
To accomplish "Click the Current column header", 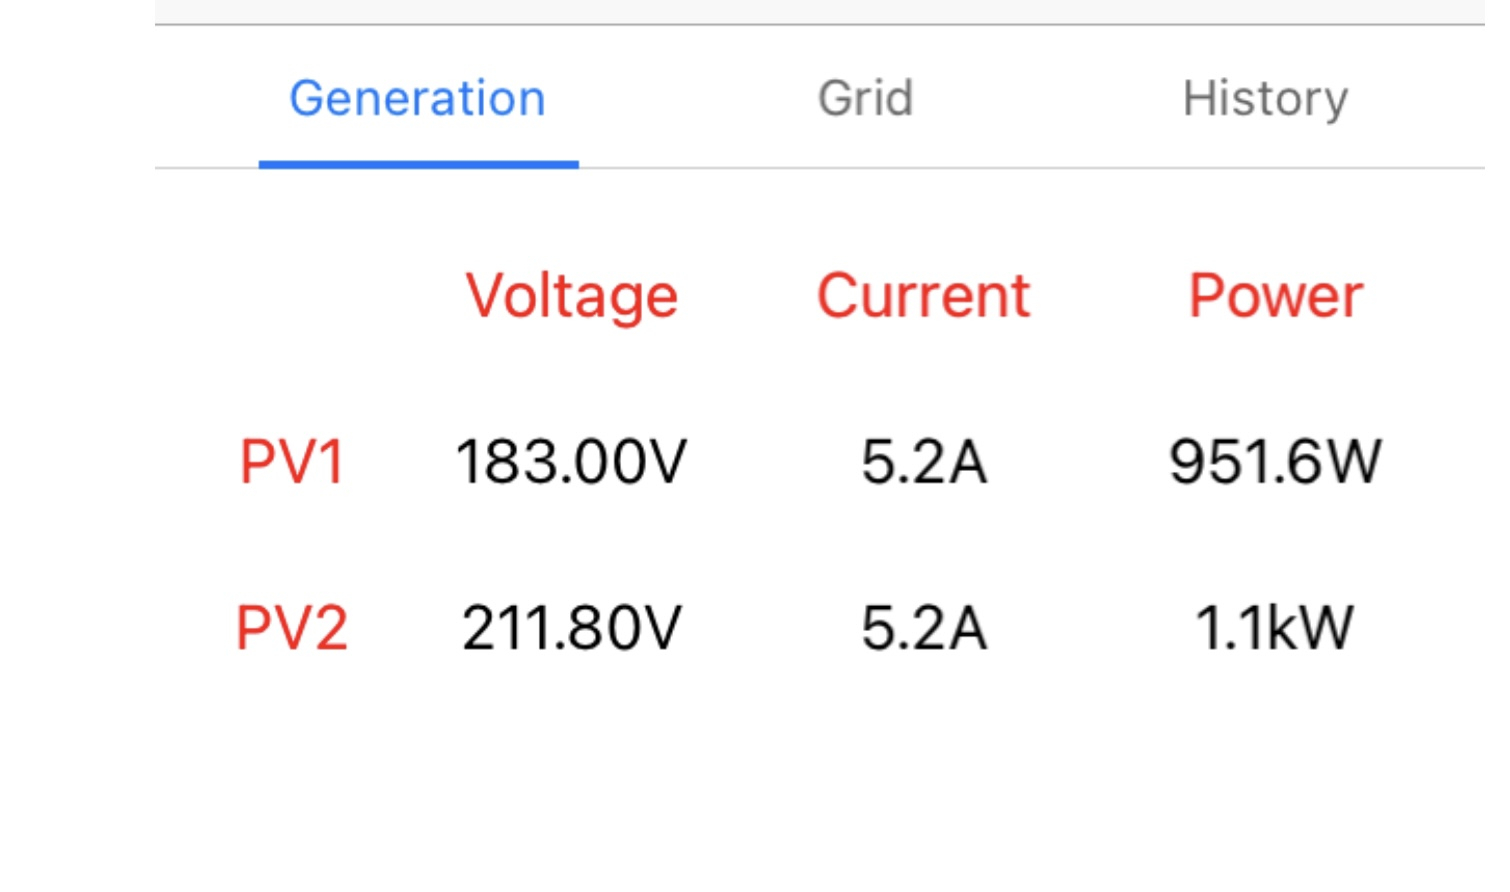I will tap(923, 296).
